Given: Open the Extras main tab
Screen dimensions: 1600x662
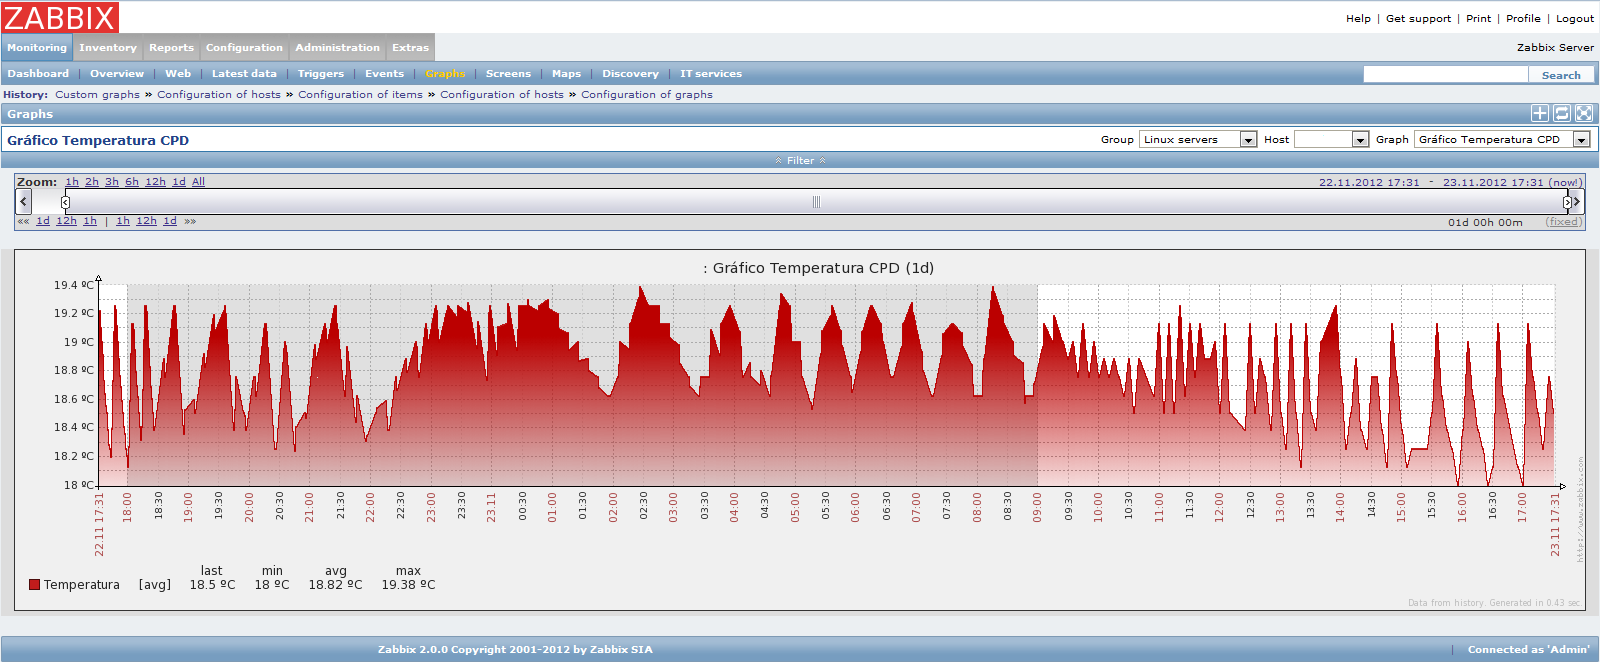Looking at the screenshot, I should (410, 48).
